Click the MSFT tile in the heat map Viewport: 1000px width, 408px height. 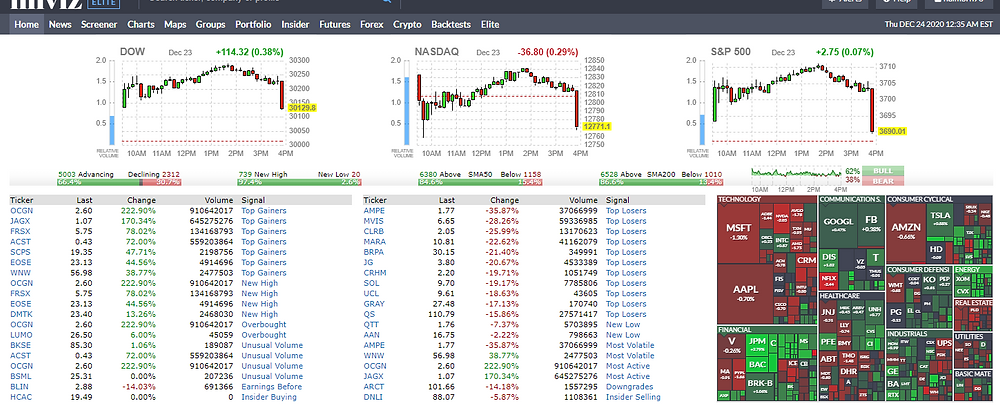[739, 232]
